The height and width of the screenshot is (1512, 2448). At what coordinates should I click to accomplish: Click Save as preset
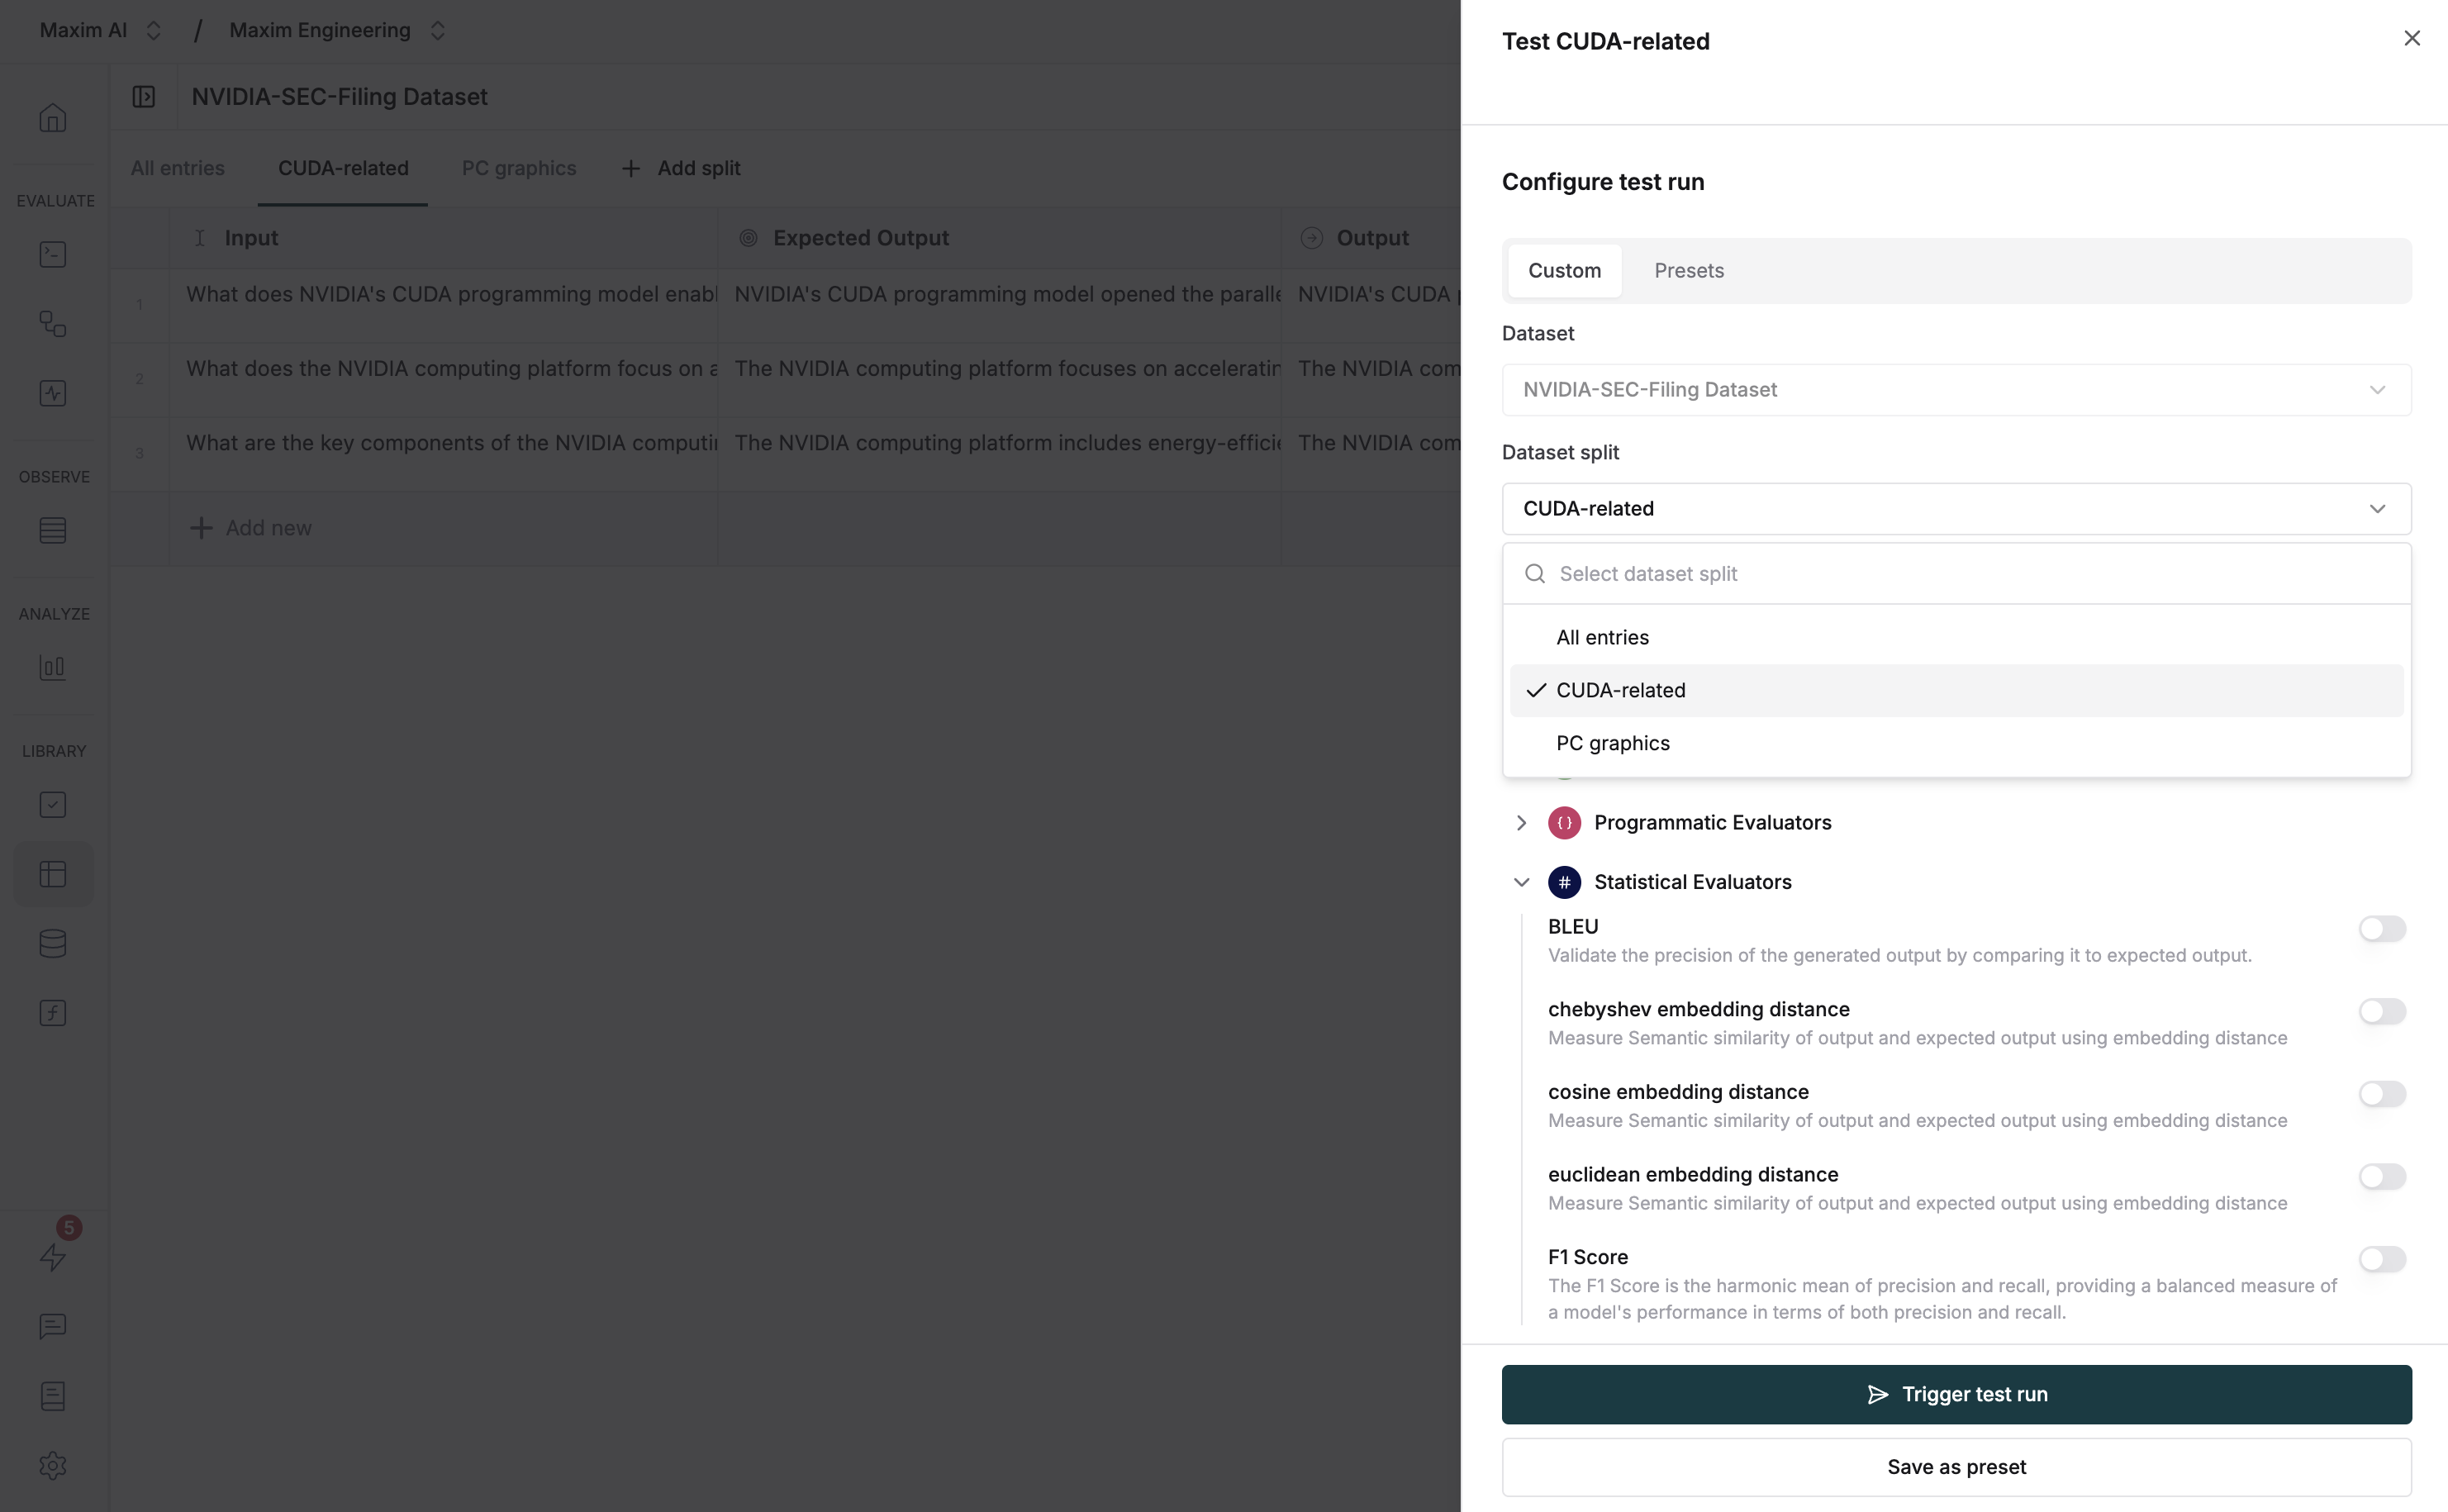coord(1955,1467)
